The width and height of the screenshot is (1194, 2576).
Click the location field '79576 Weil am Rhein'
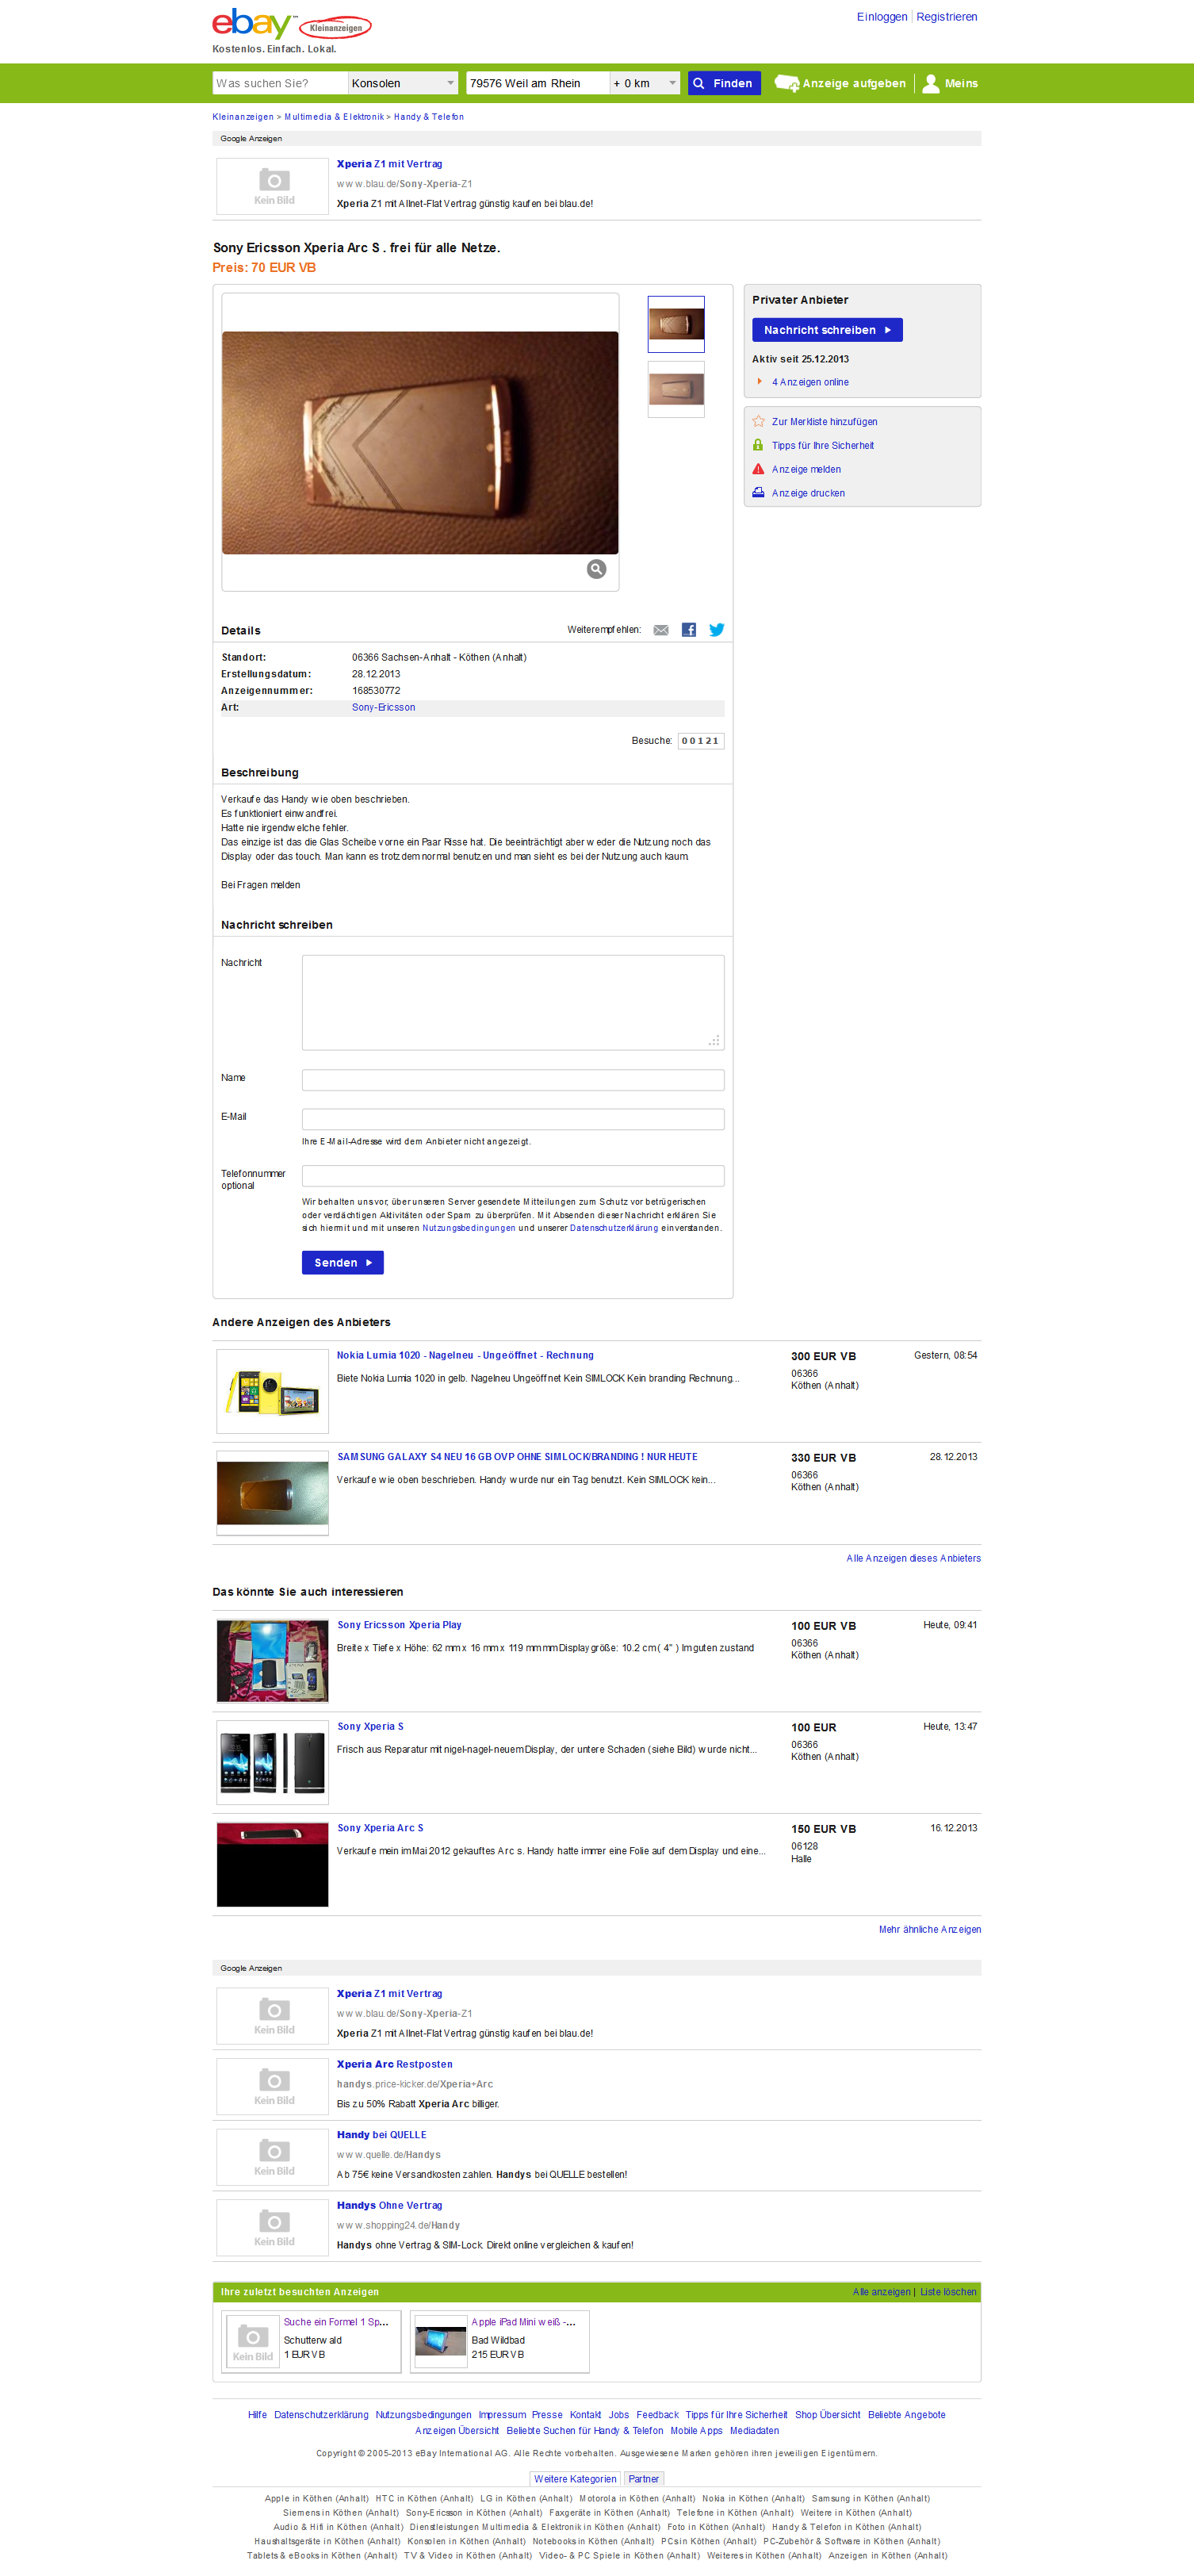click(538, 83)
